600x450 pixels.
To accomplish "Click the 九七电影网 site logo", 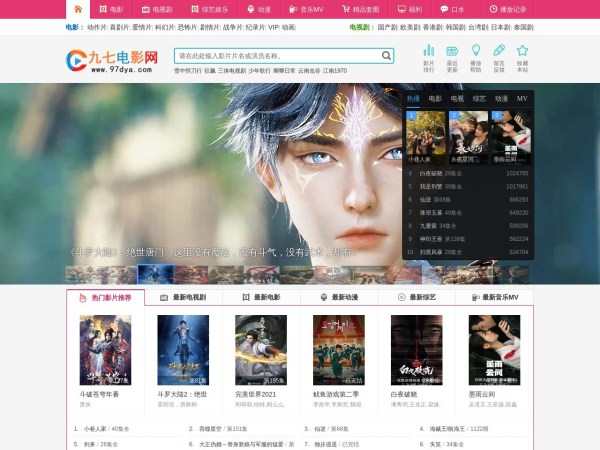I will pyautogui.click(x=112, y=63).
